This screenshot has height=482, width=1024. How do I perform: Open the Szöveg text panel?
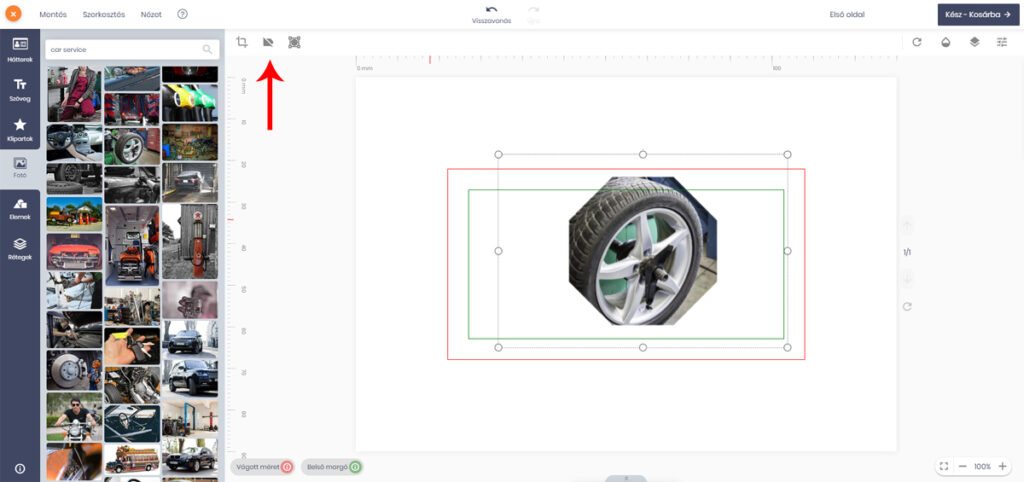pos(20,89)
